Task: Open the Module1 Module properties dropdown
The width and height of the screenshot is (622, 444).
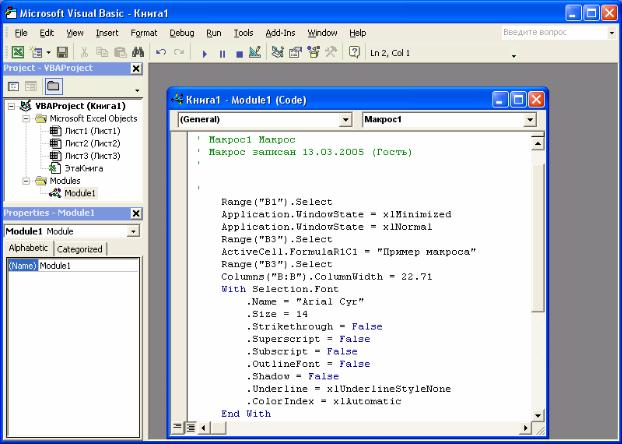Action: pos(134,231)
